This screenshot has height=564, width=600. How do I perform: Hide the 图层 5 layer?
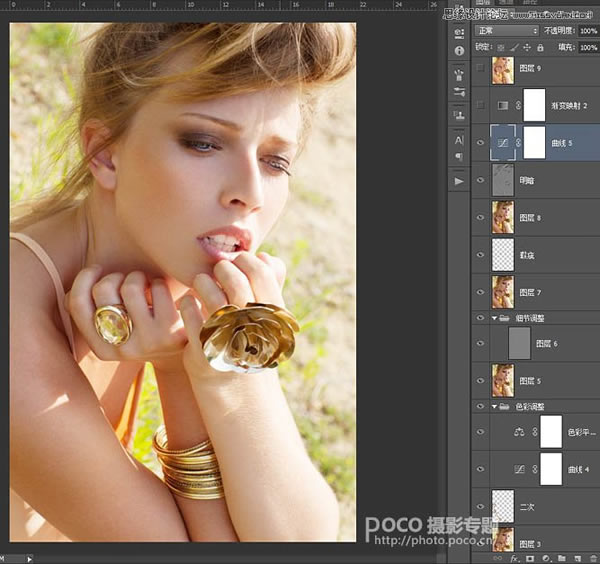480,381
